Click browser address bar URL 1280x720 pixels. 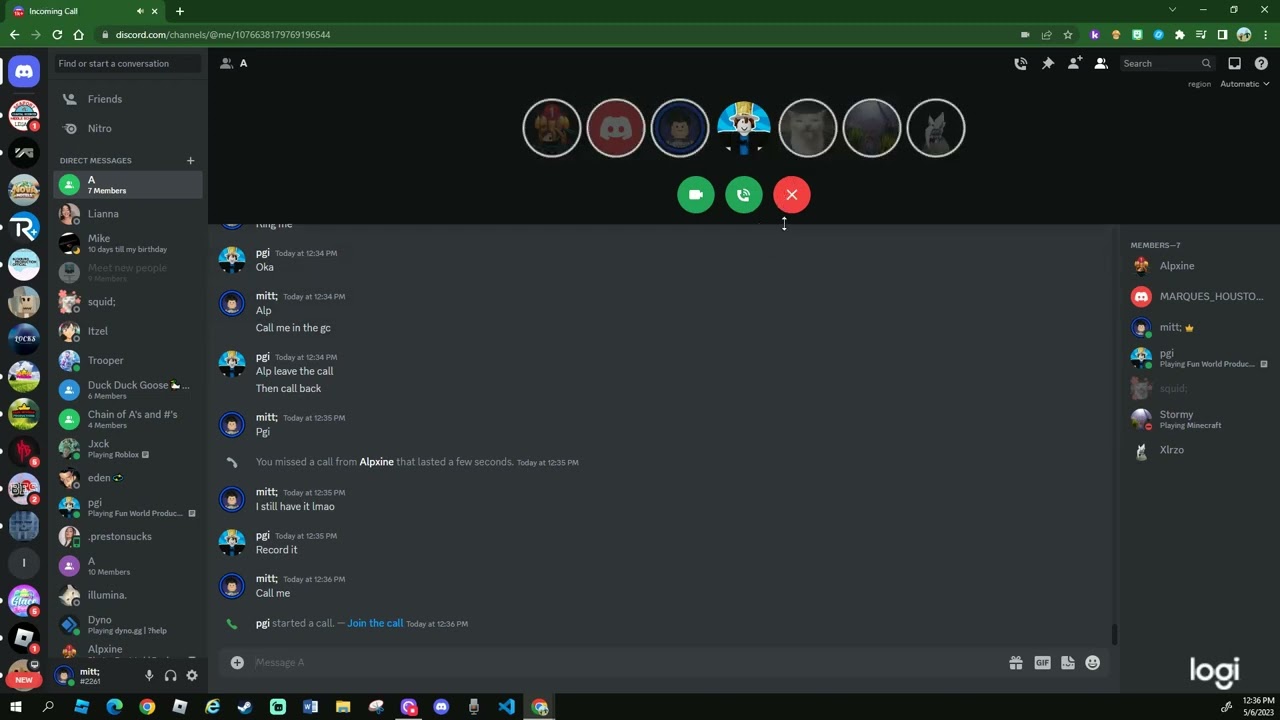(x=223, y=34)
